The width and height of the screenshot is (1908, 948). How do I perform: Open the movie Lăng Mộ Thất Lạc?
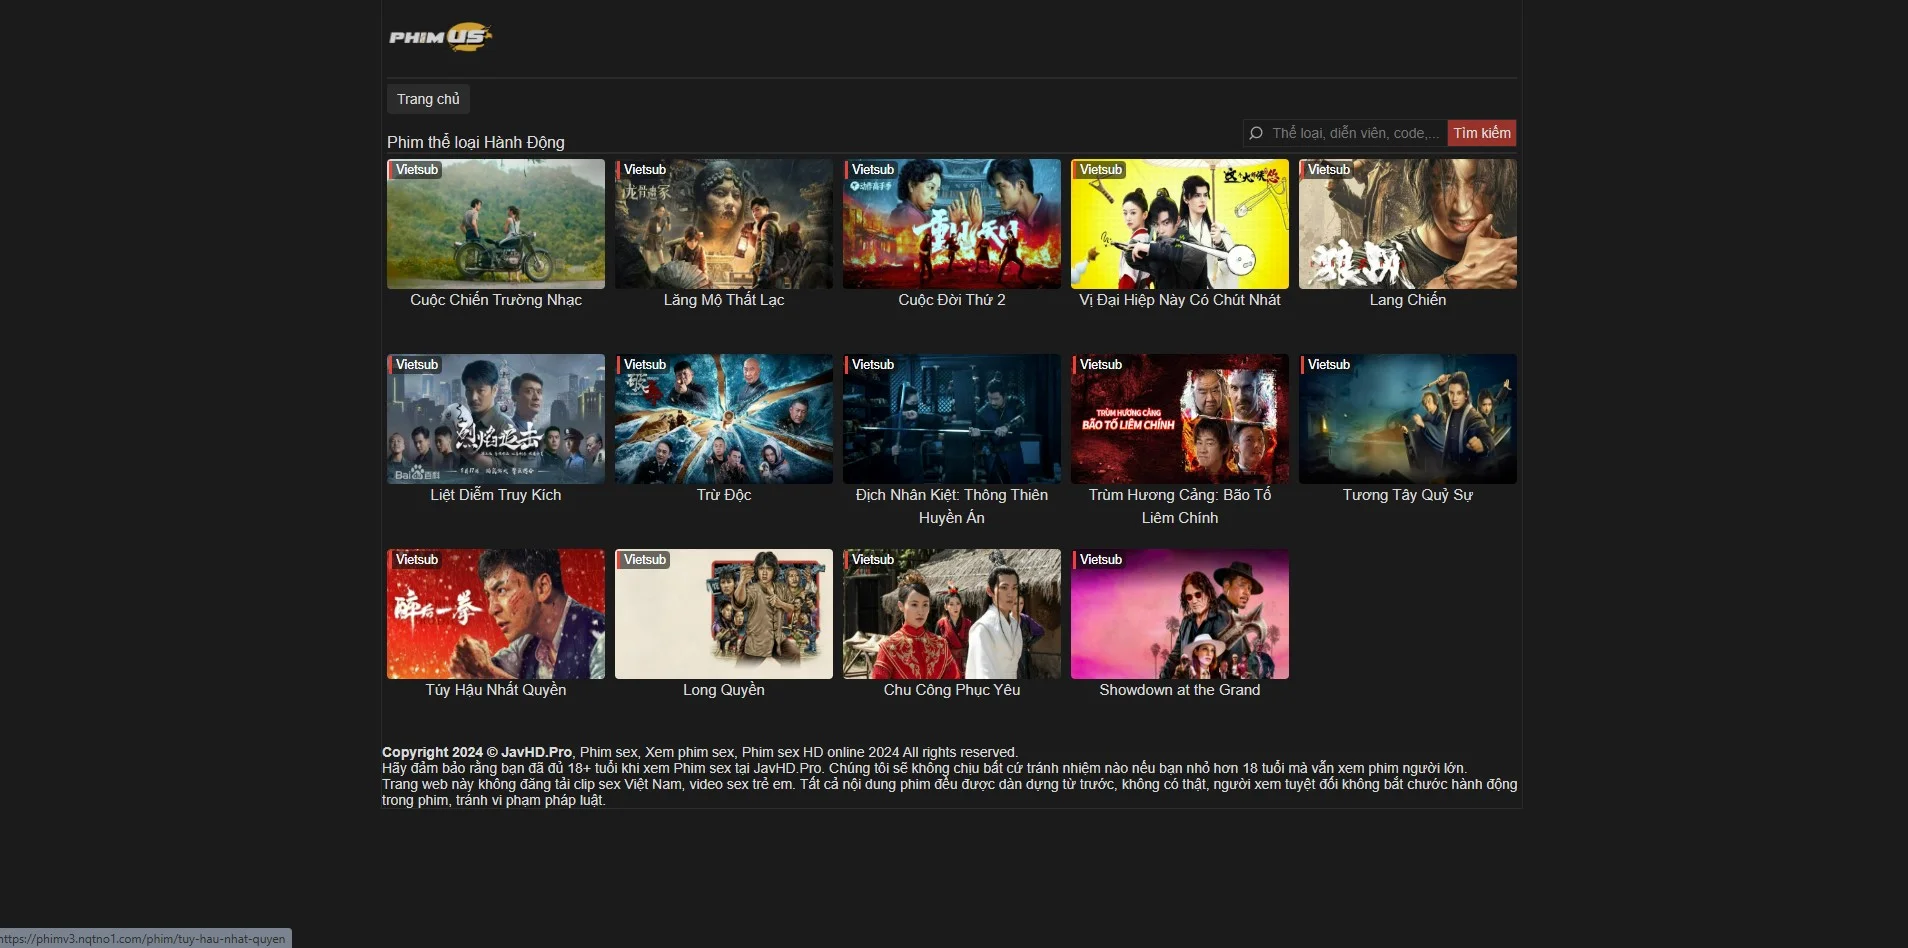723,224
